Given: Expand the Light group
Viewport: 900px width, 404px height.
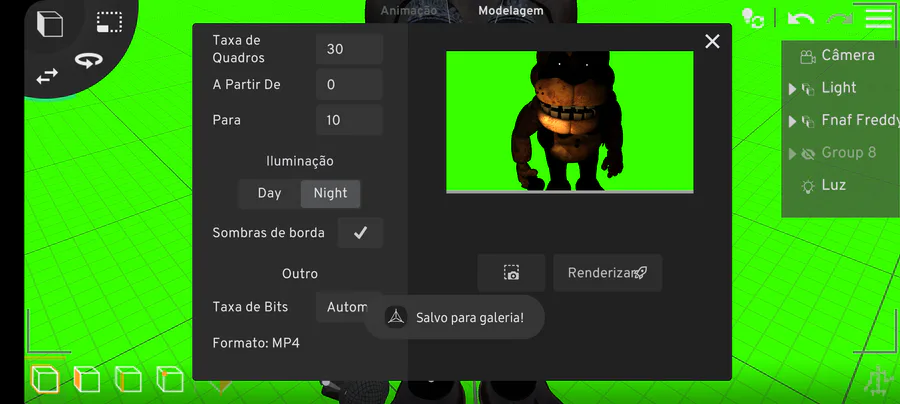Looking at the screenshot, I should click(792, 89).
